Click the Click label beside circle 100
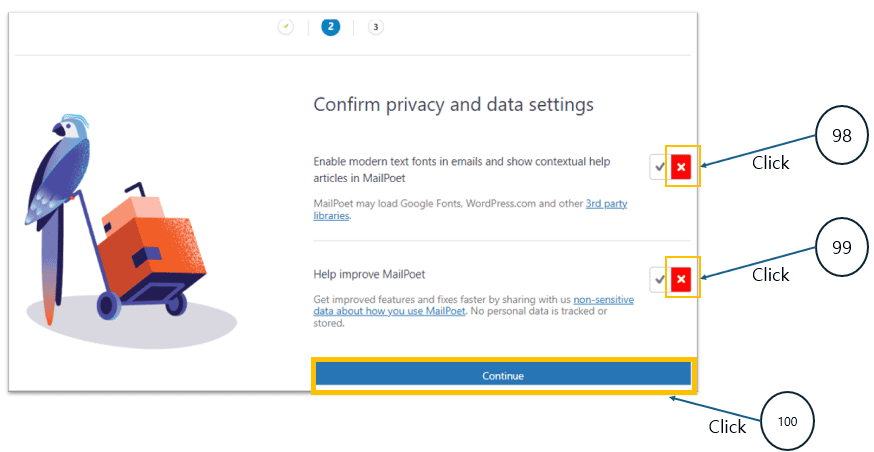This screenshot has height=452, width=874. [727, 427]
